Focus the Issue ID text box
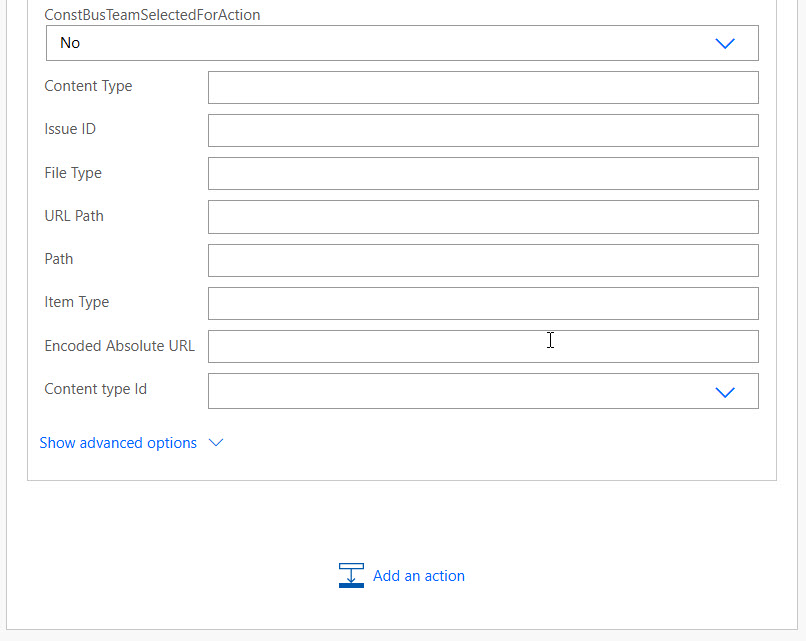The image size is (806, 641). click(483, 131)
